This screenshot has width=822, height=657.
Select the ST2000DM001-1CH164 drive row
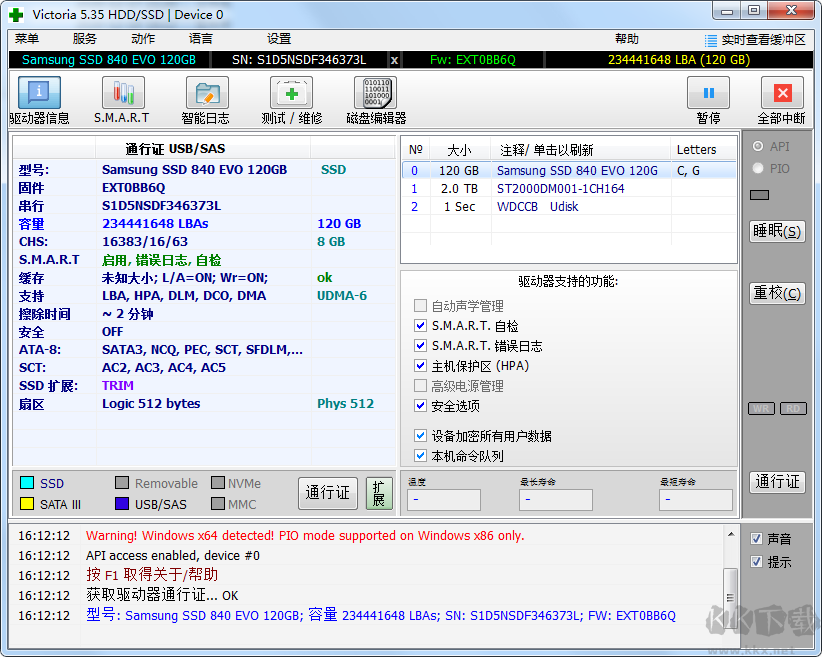pyautogui.click(x=560, y=189)
